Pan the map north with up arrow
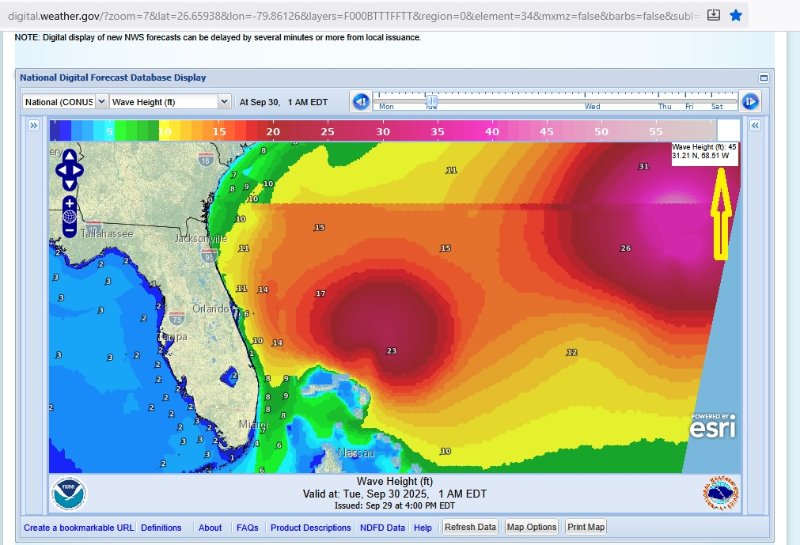800x545 pixels. (69, 156)
